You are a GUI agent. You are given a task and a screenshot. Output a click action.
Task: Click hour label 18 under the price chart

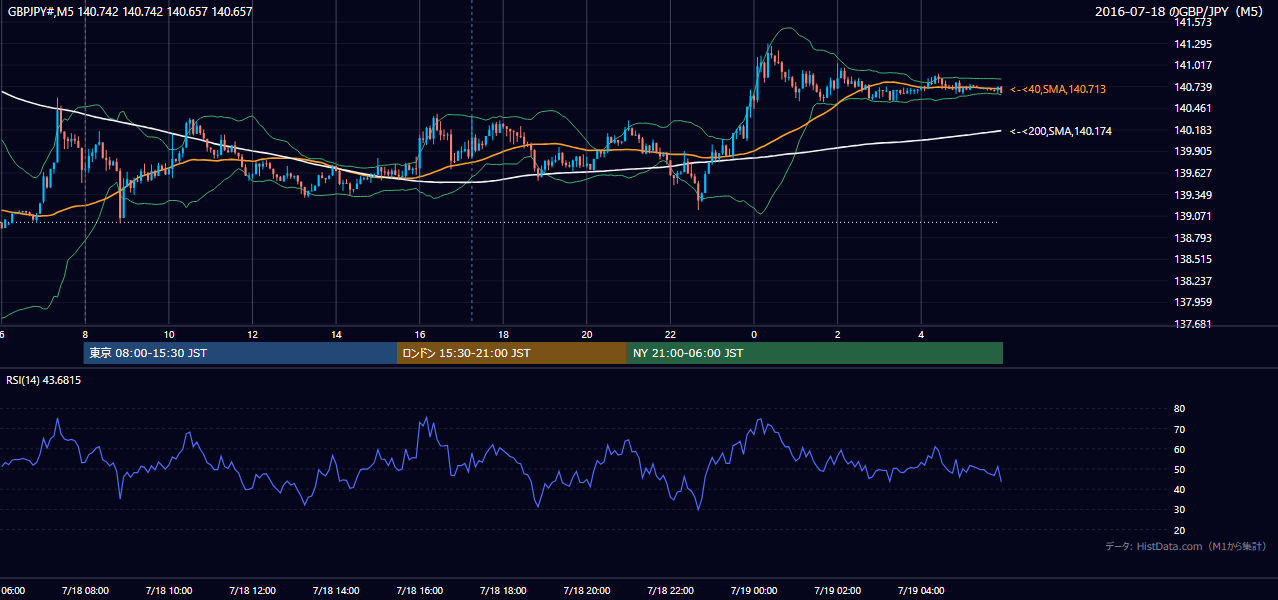tap(504, 334)
